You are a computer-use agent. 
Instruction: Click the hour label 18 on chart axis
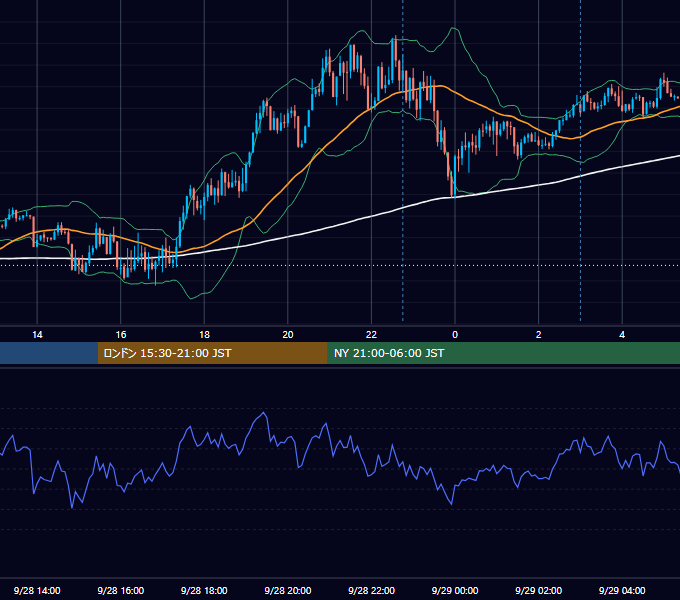204,335
